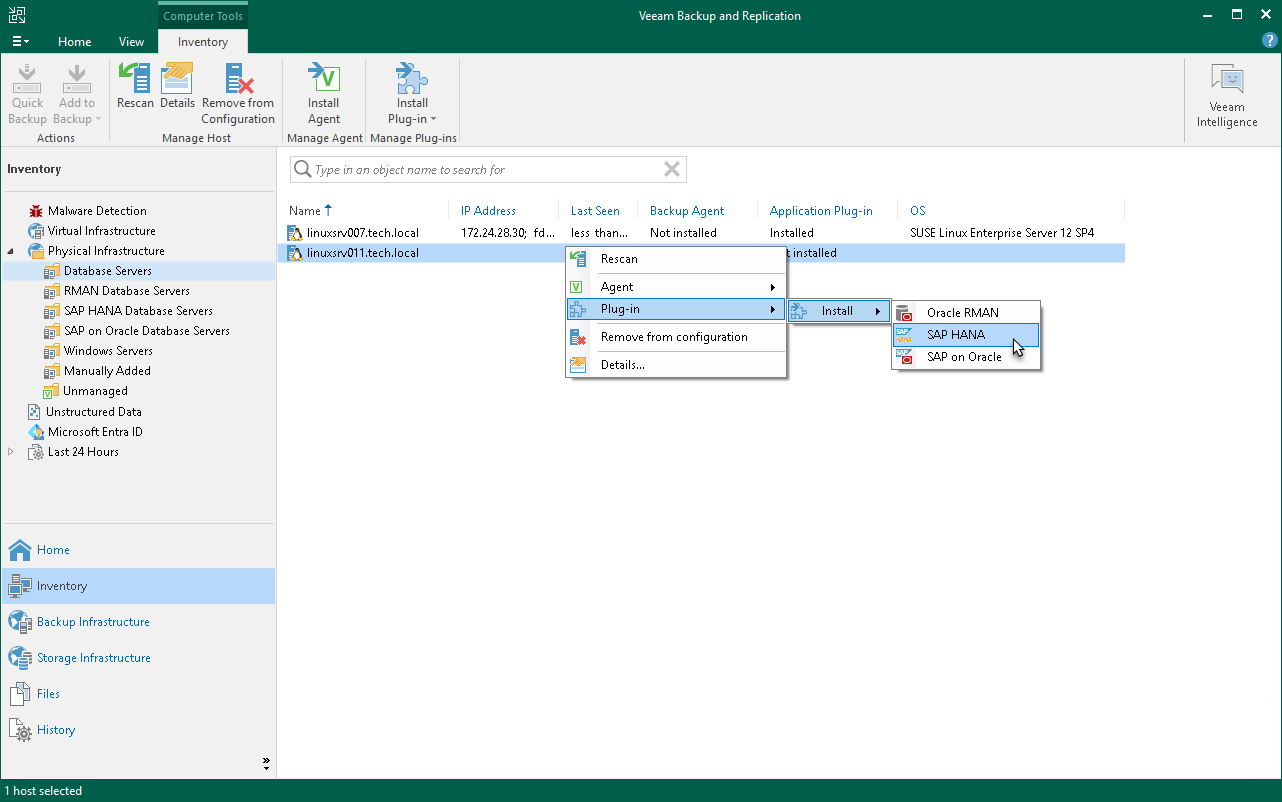Open the help question mark icon
Screen dimensions: 1282x802
[1270, 41]
